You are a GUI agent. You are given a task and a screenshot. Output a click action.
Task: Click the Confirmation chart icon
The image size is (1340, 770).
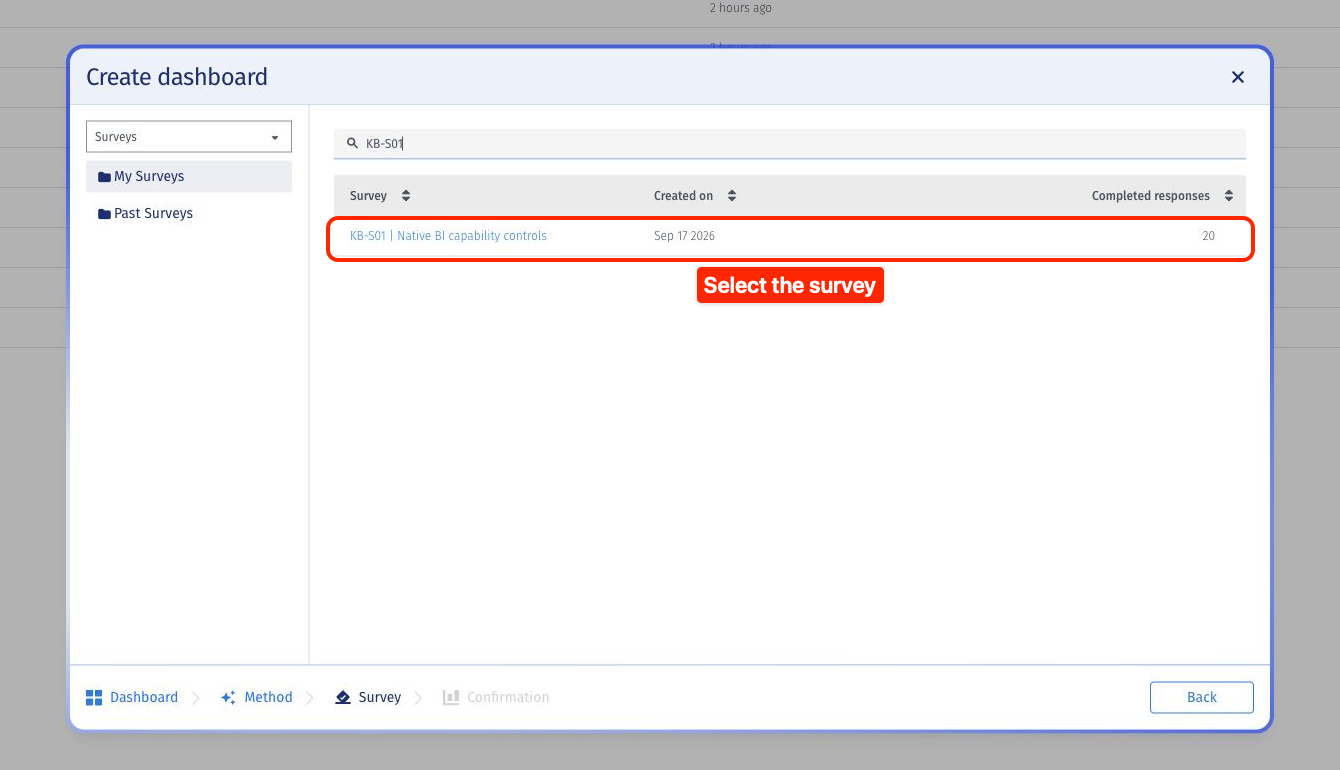point(451,697)
